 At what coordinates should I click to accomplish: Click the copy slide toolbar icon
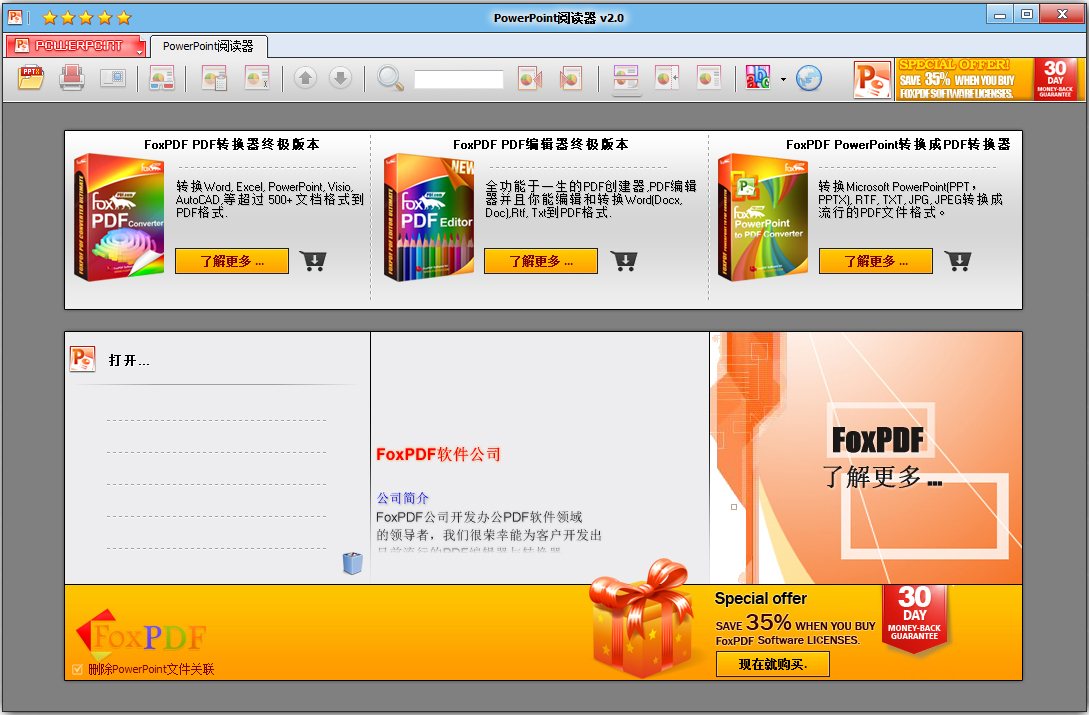tap(215, 78)
